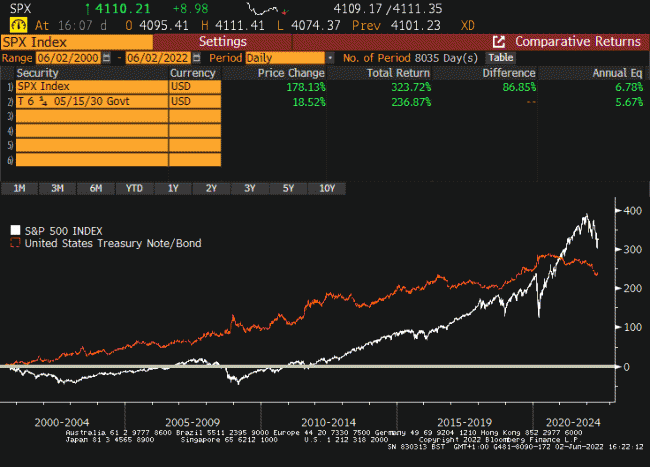Click the last price 4110.21
The width and height of the screenshot is (650, 467).
tap(123, 9)
